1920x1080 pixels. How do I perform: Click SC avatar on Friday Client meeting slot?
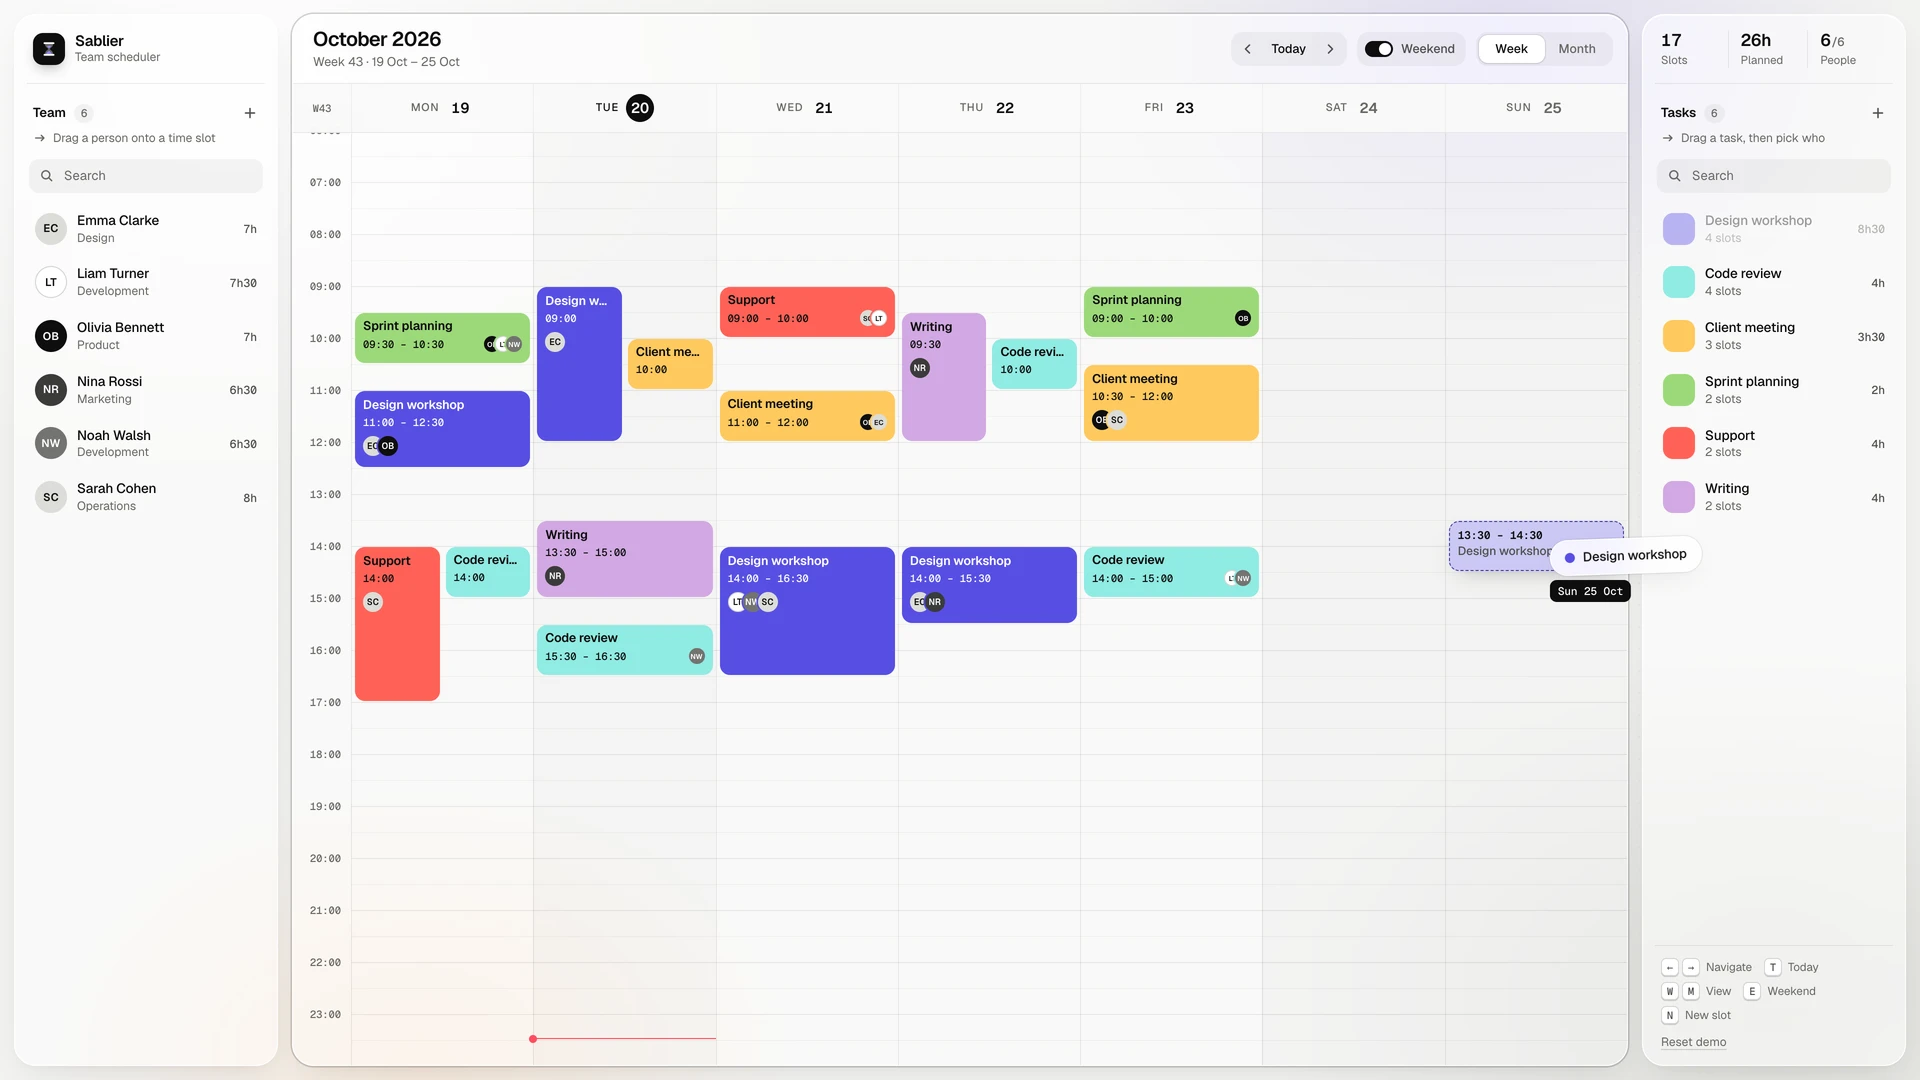tap(1117, 420)
